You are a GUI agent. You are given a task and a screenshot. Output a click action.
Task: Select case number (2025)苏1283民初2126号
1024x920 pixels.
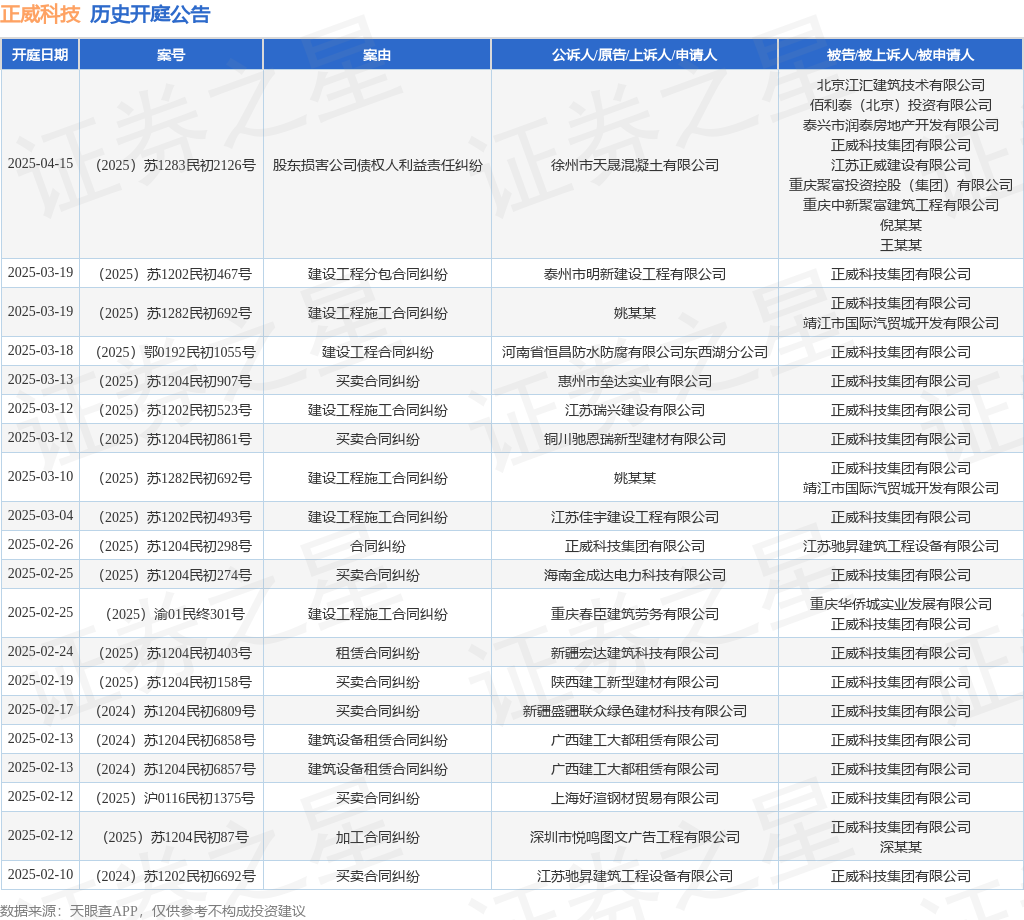coord(176,165)
